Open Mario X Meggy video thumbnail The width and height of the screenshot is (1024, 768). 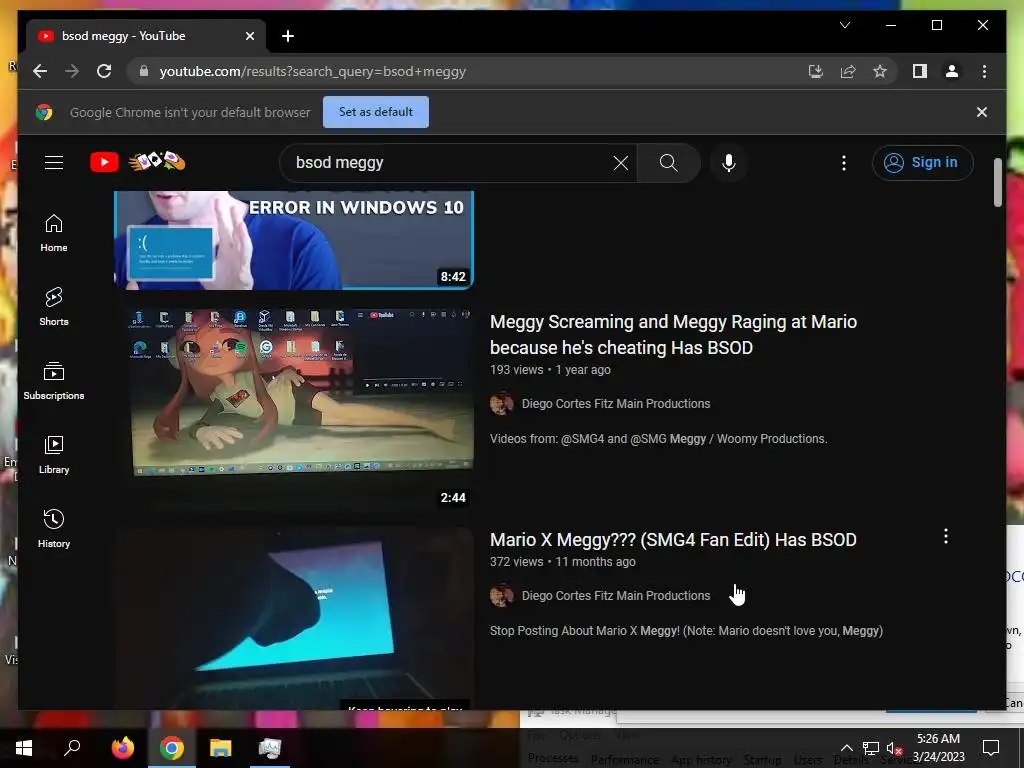(293, 617)
